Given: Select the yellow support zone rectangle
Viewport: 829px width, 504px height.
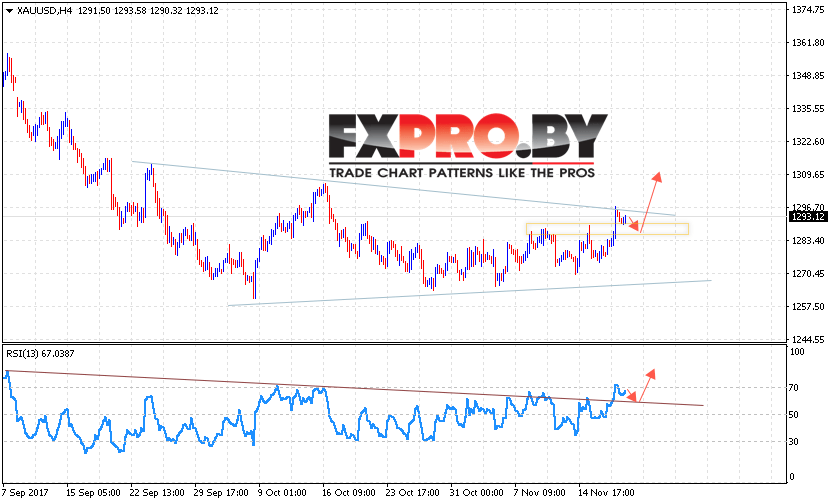Looking at the screenshot, I should pos(607,229).
